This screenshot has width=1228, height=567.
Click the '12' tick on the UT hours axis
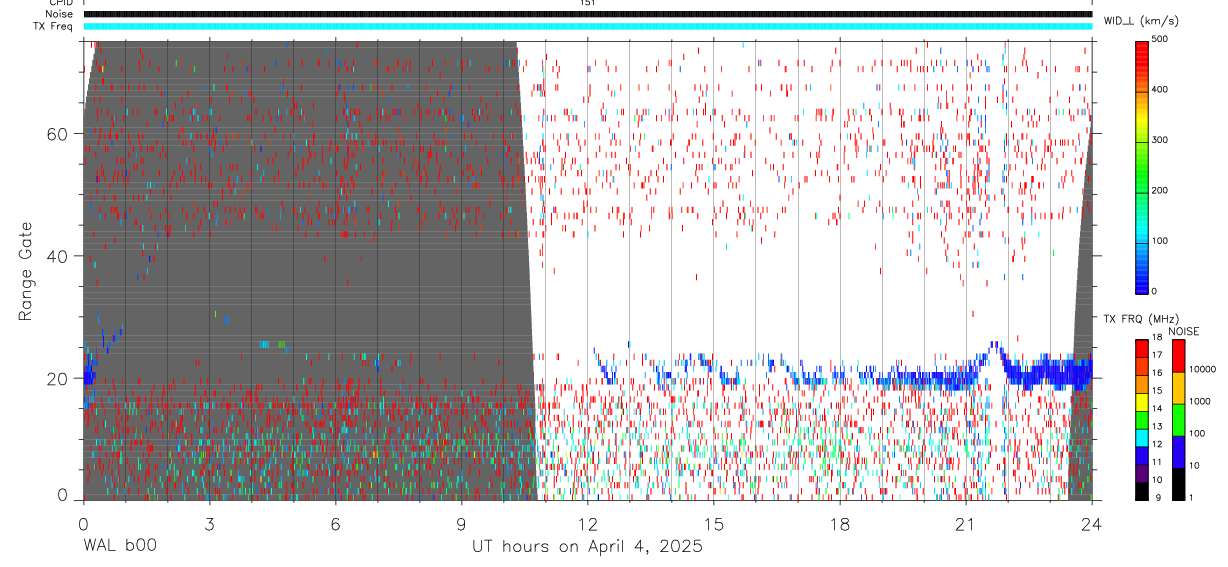click(587, 524)
